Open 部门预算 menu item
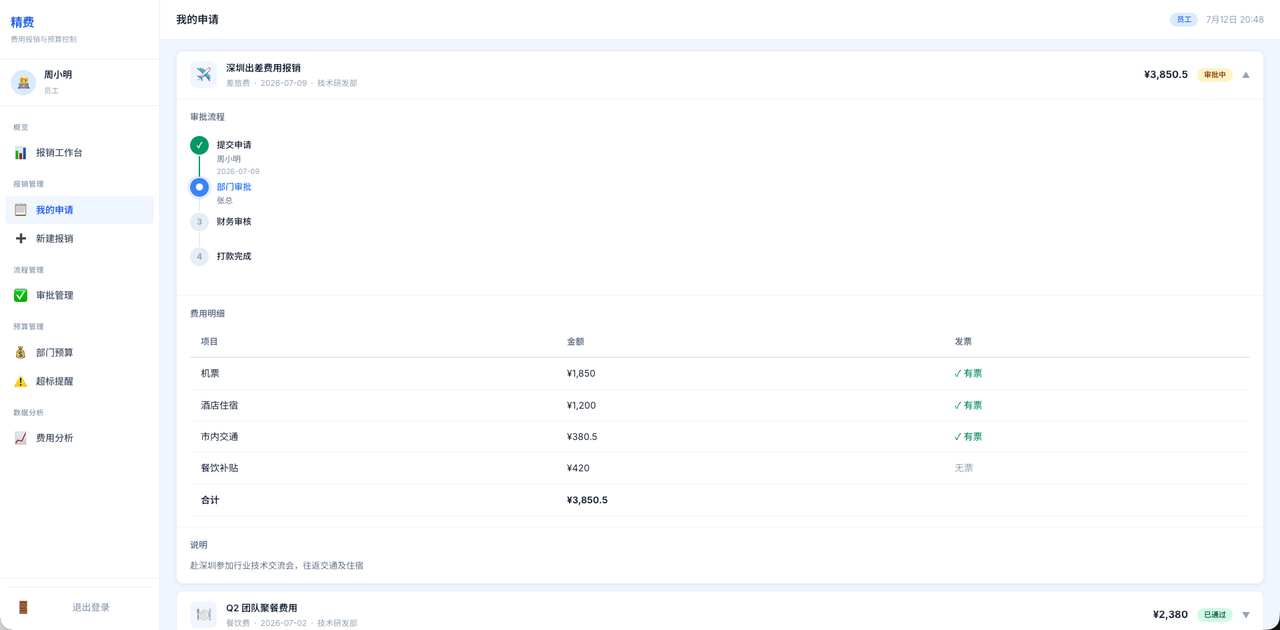Screen dimensions: 1280x630 click(80, 353)
